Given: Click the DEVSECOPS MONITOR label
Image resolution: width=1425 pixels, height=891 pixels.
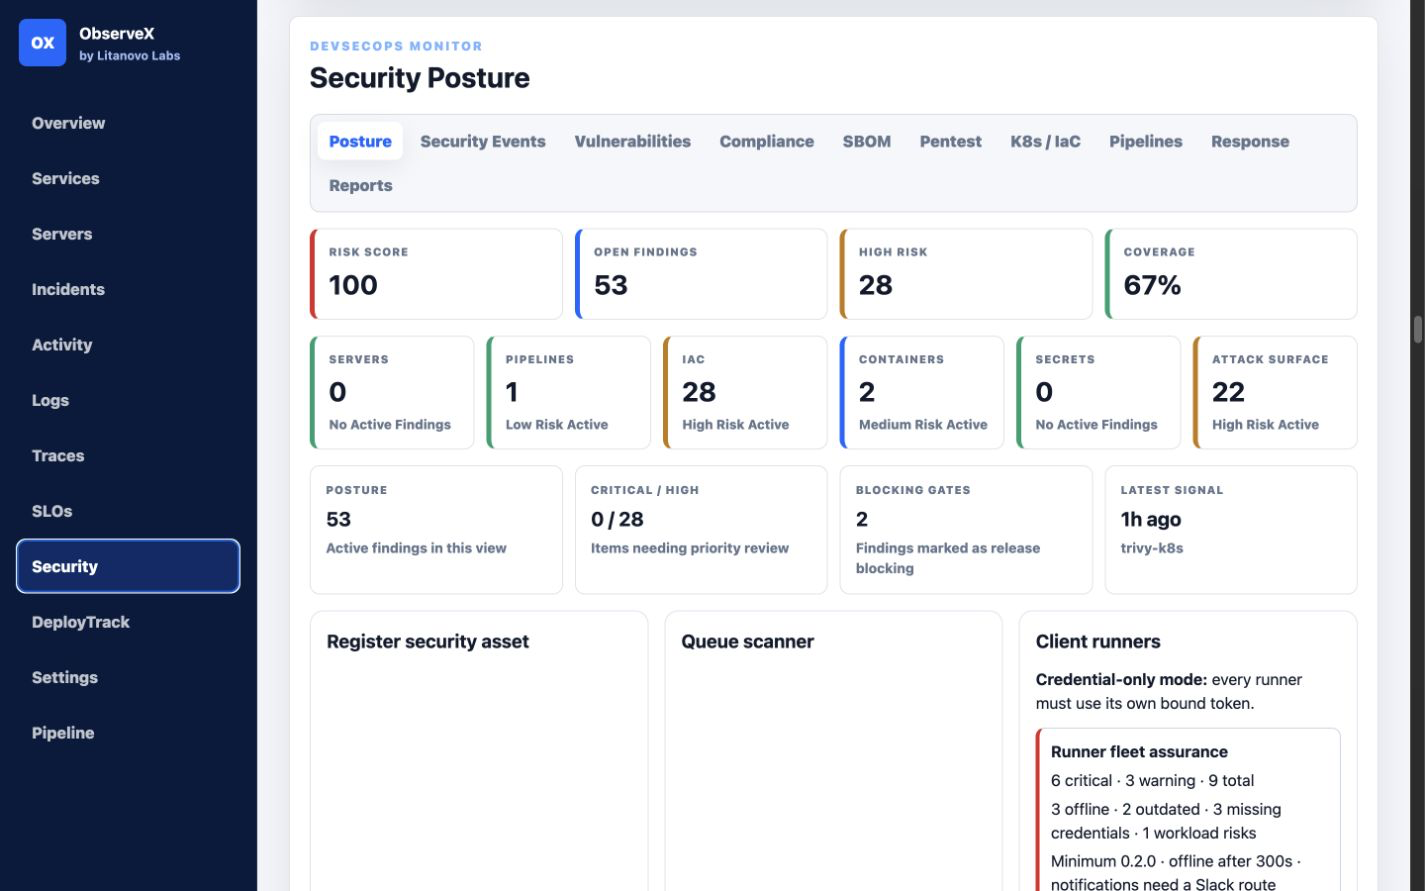Looking at the screenshot, I should pyautogui.click(x=396, y=46).
